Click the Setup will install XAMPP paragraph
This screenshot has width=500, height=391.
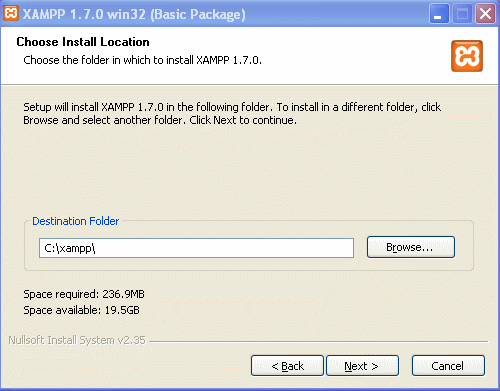(x=232, y=113)
